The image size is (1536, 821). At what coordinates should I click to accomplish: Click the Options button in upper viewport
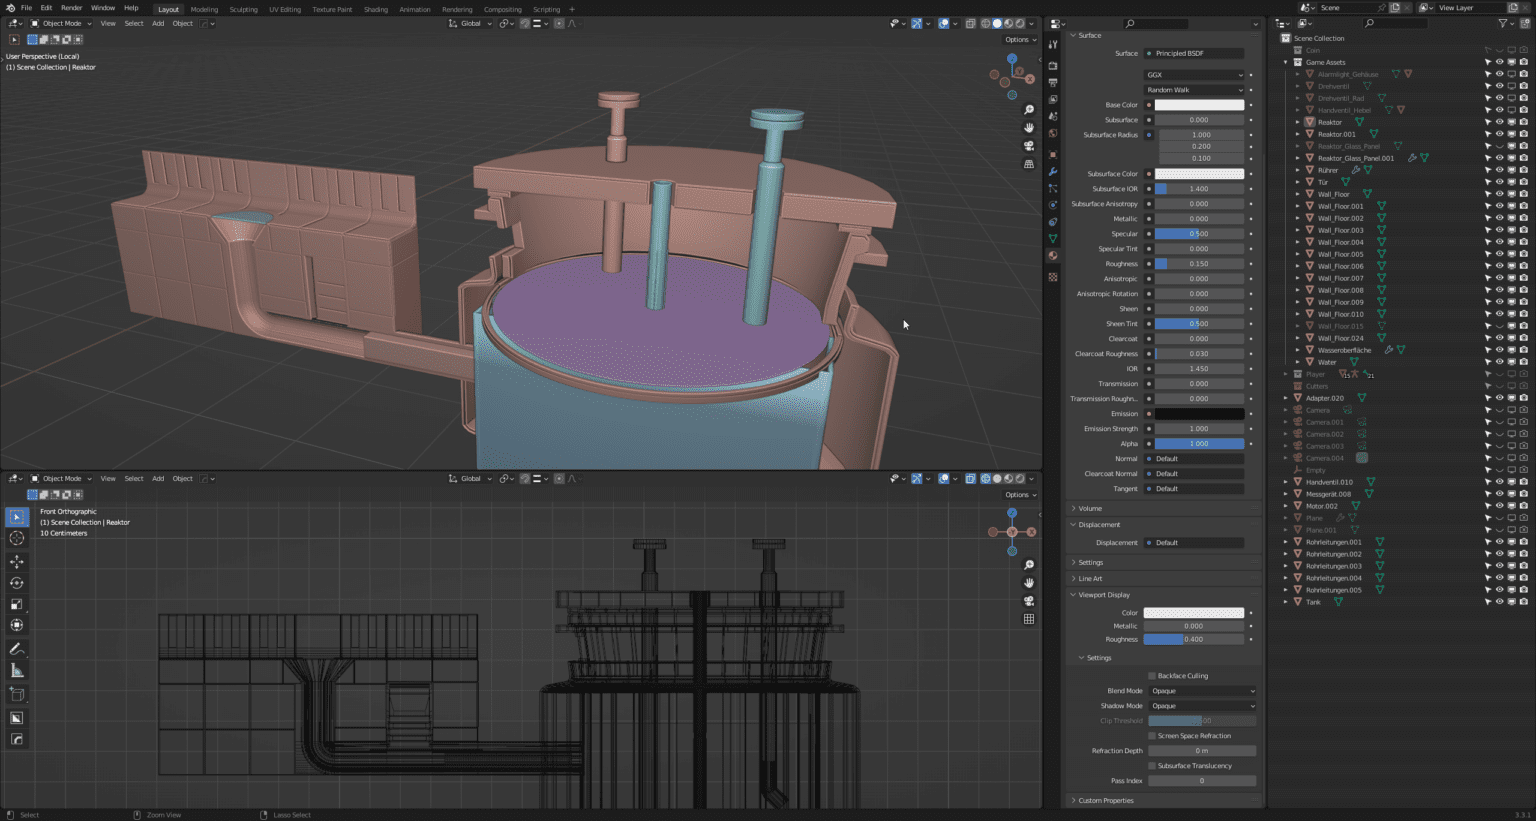pos(1019,40)
